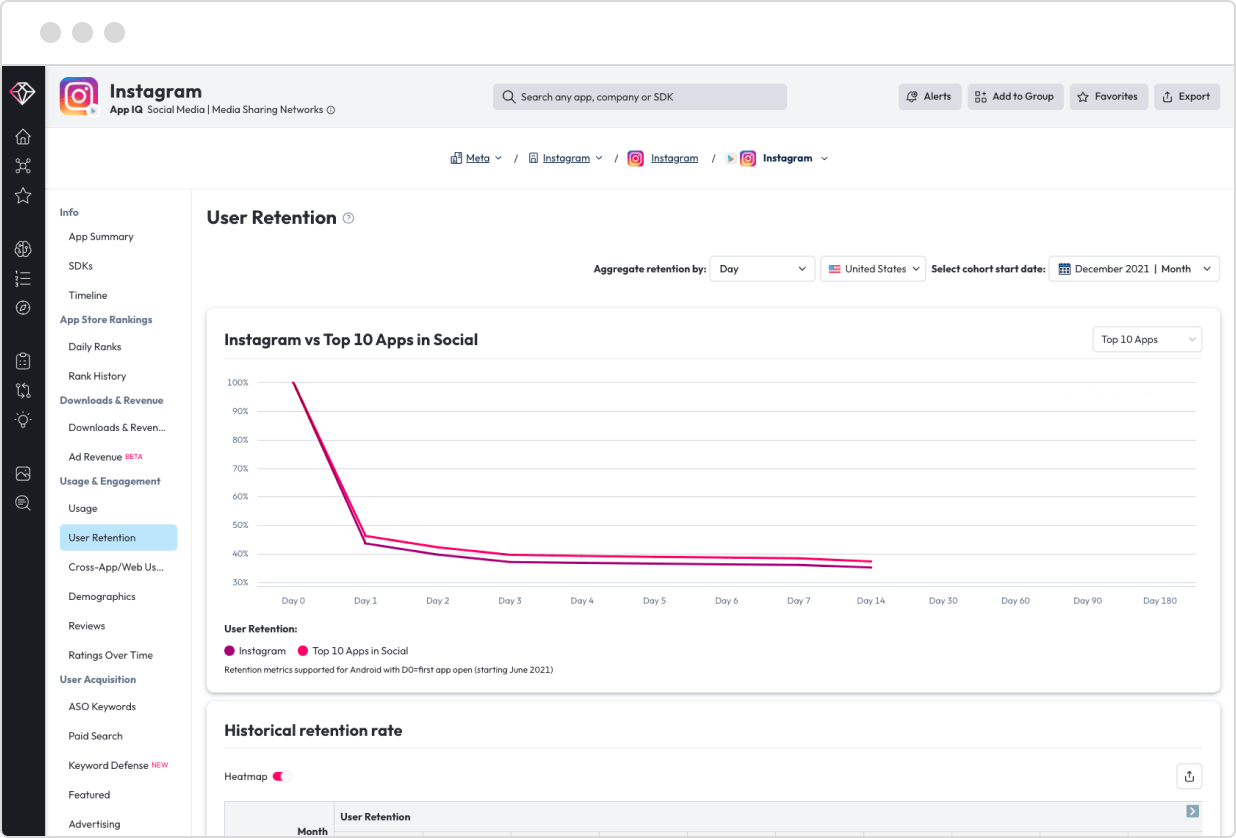Open the swap arrows icon in the sidebar
This screenshot has height=838, width=1236.
(23, 390)
